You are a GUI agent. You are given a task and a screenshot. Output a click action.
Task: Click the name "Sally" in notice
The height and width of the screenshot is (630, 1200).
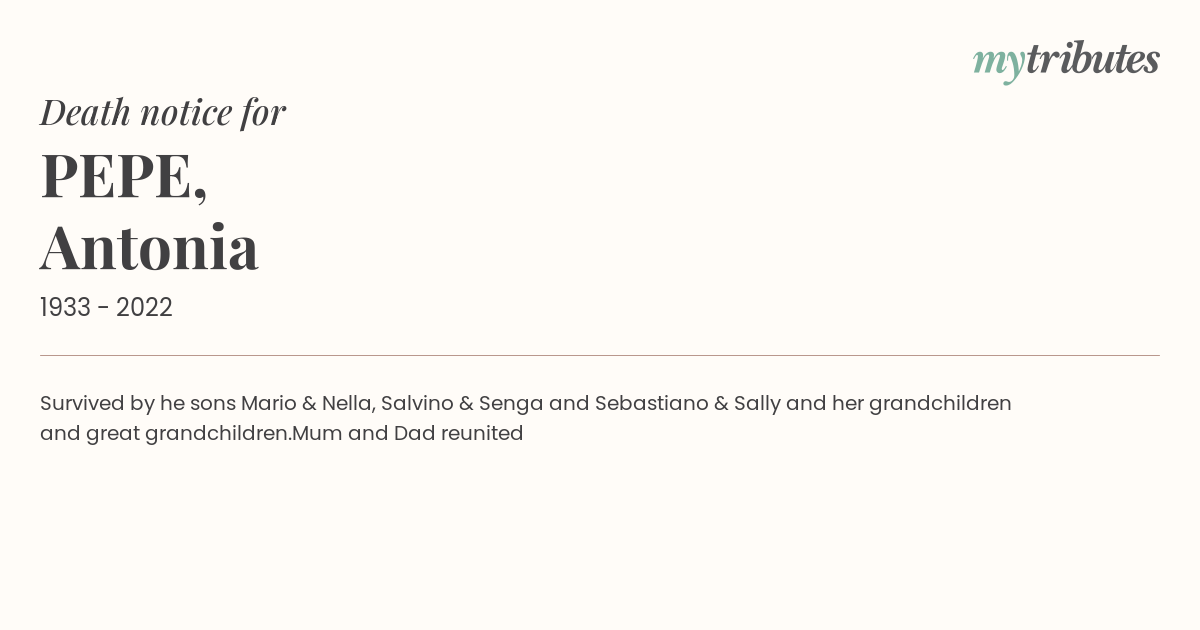click(x=757, y=404)
